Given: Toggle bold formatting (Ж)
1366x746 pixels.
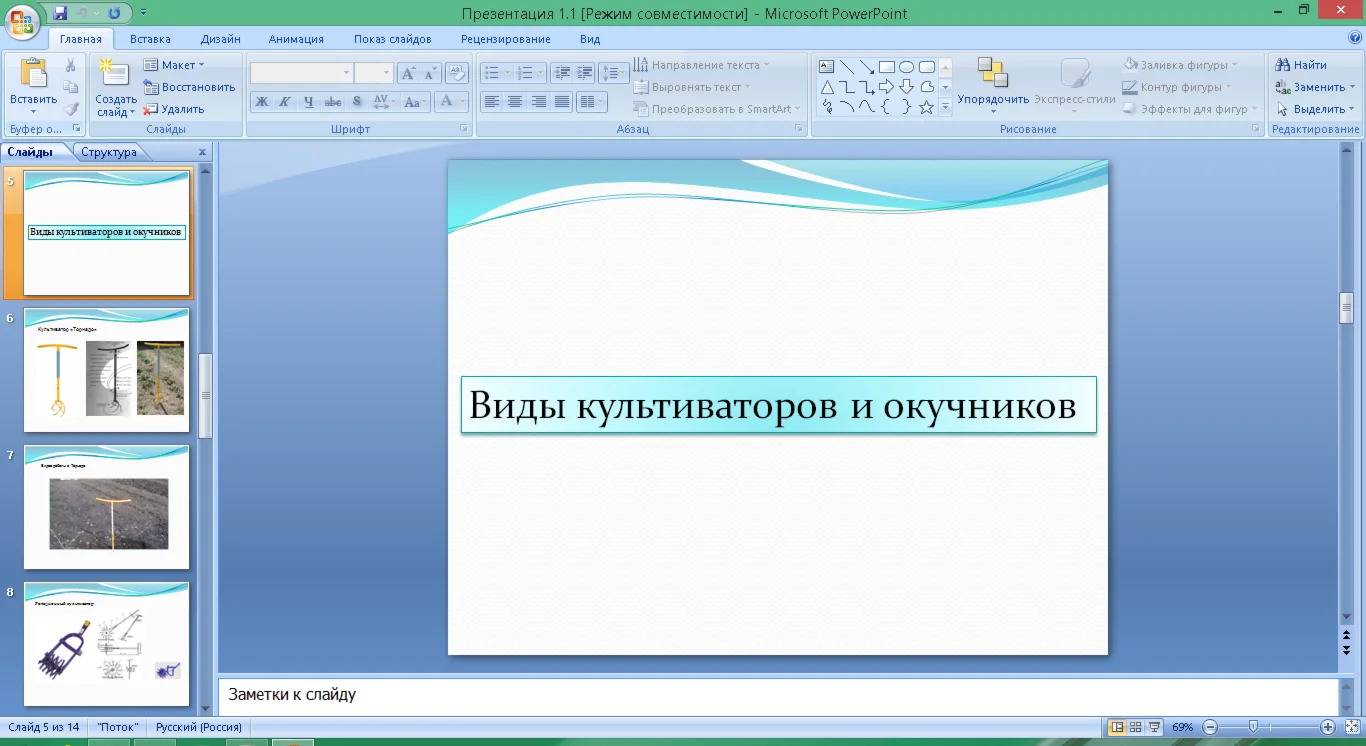Looking at the screenshot, I should point(261,102).
